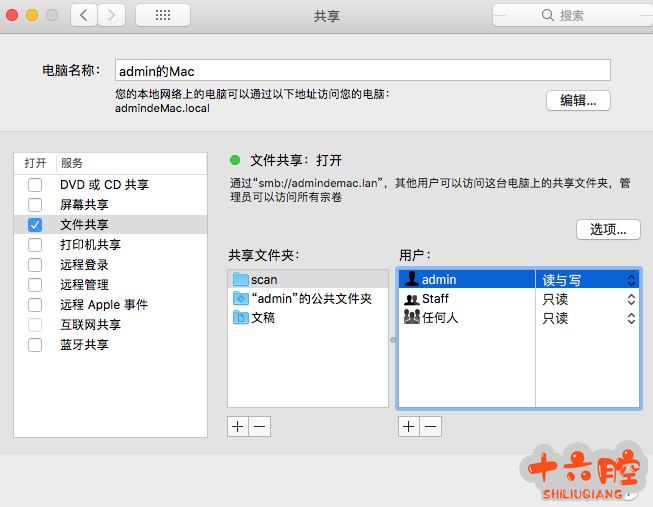Enable 远程登录 checkbox
This screenshot has width=653, height=507.
(x=35, y=265)
